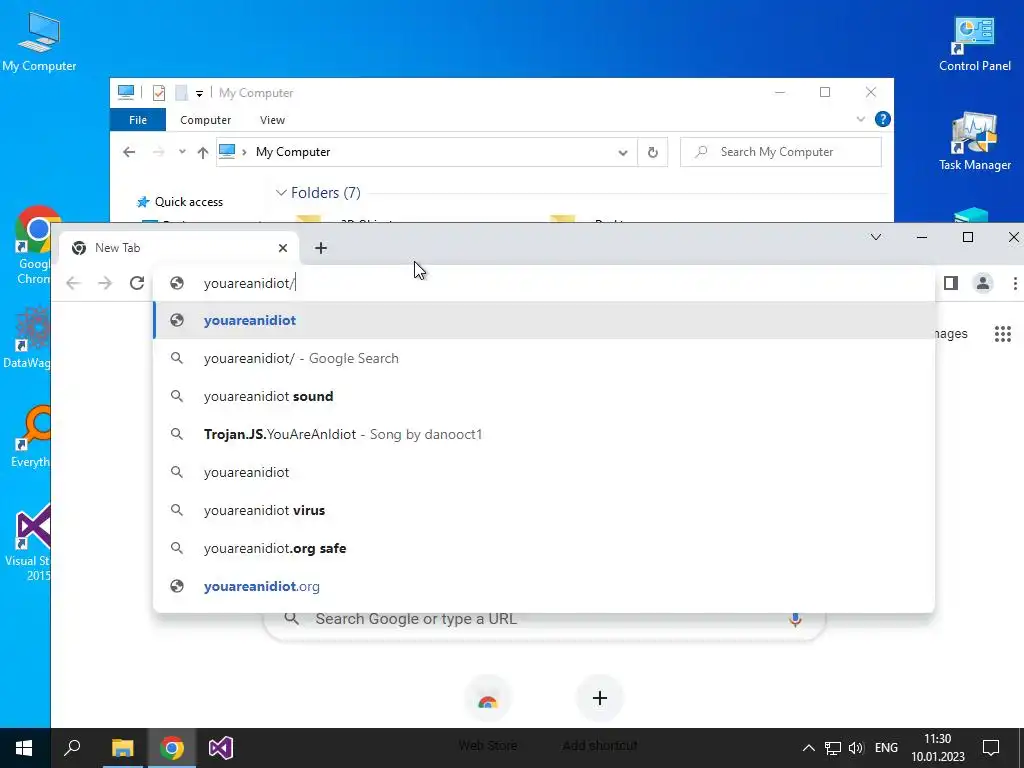Go back in My Computer window
Screen dimensions: 1024x768
pos(129,152)
